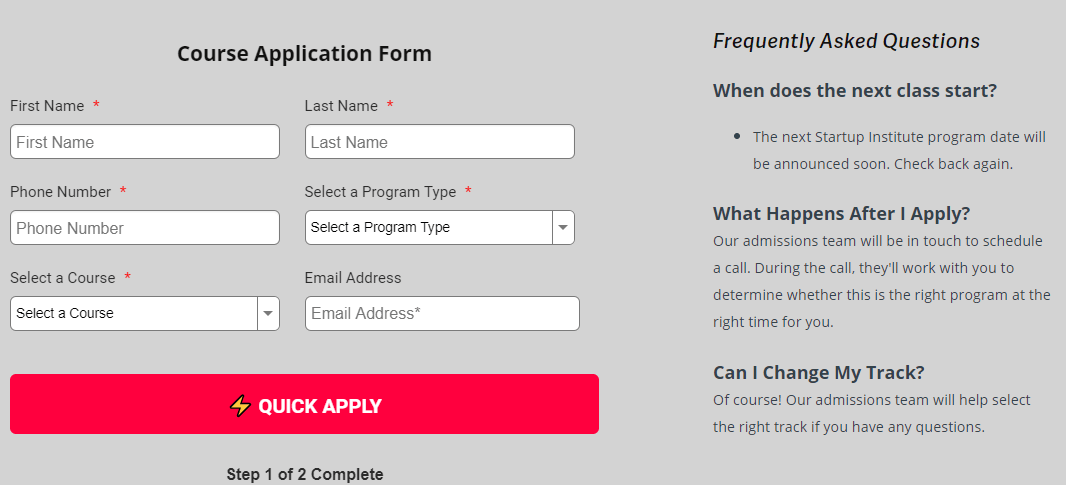
Task: Click the Course Application Form heading
Action: coord(305,54)
